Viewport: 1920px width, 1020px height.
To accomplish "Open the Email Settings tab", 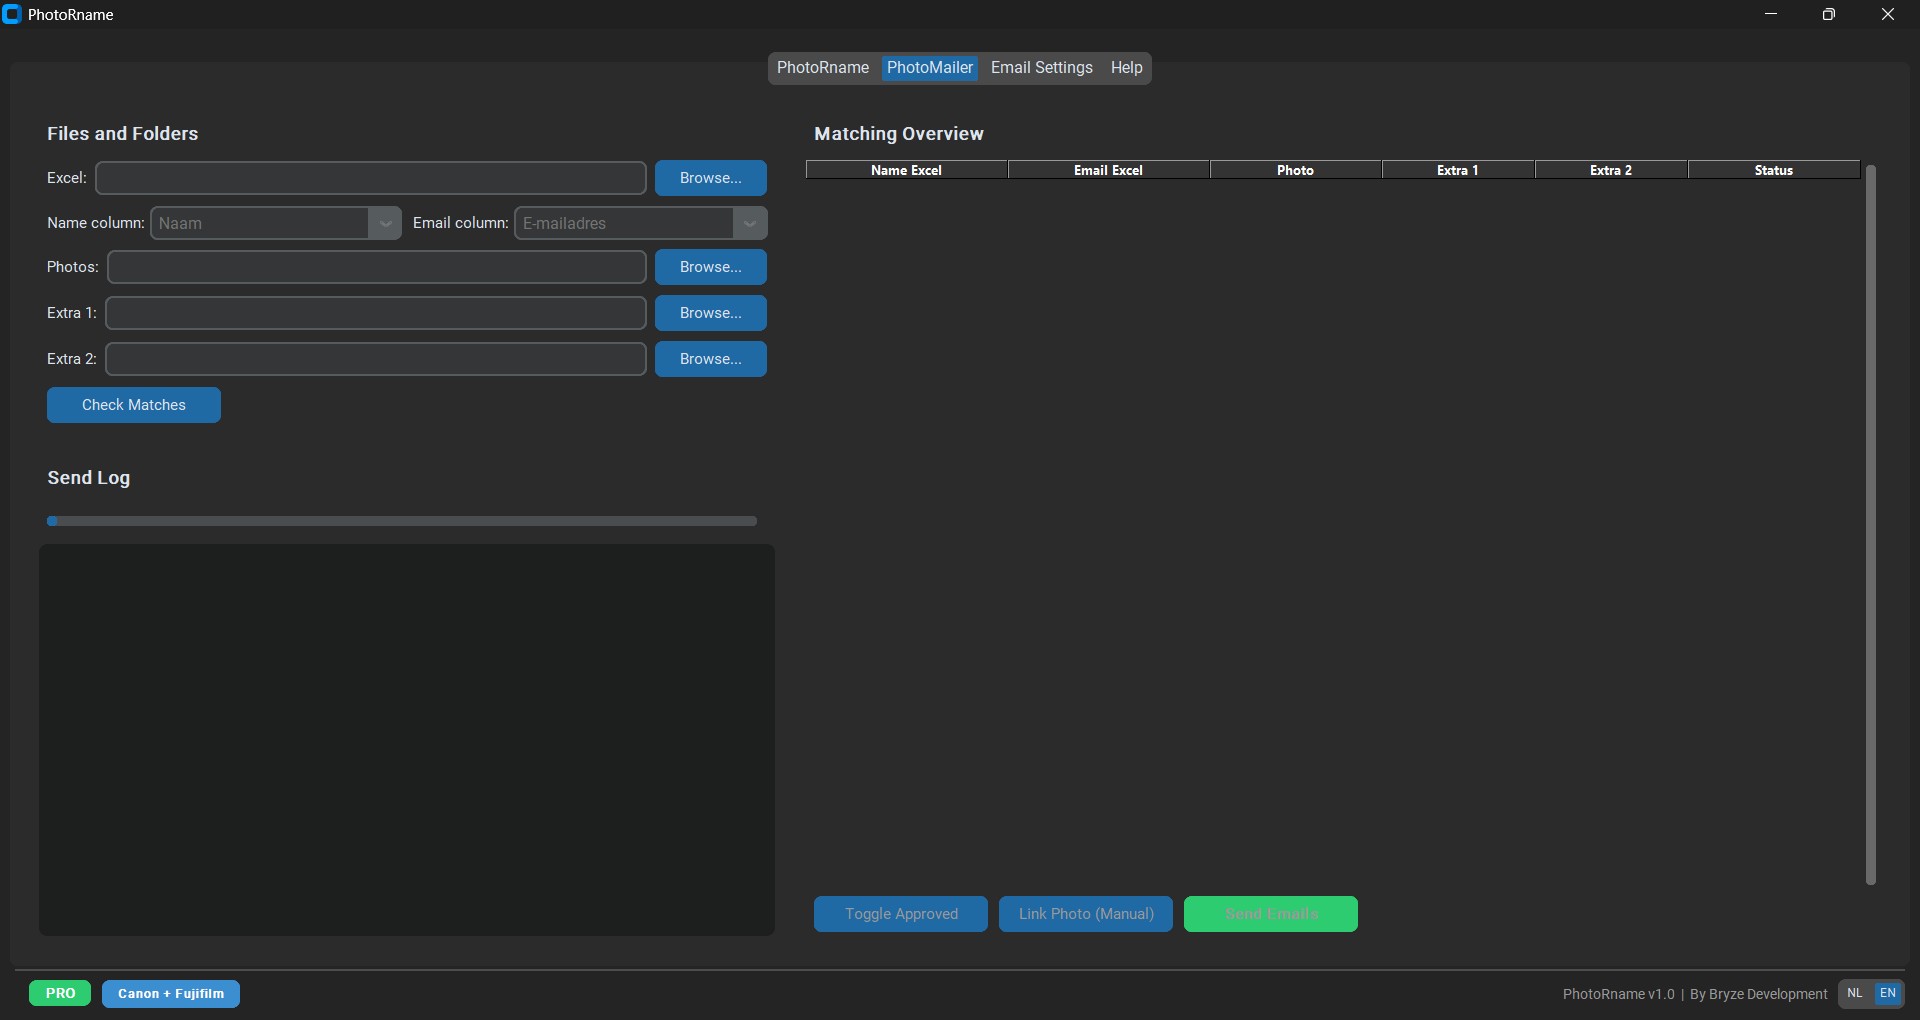I will (1041, 68).
